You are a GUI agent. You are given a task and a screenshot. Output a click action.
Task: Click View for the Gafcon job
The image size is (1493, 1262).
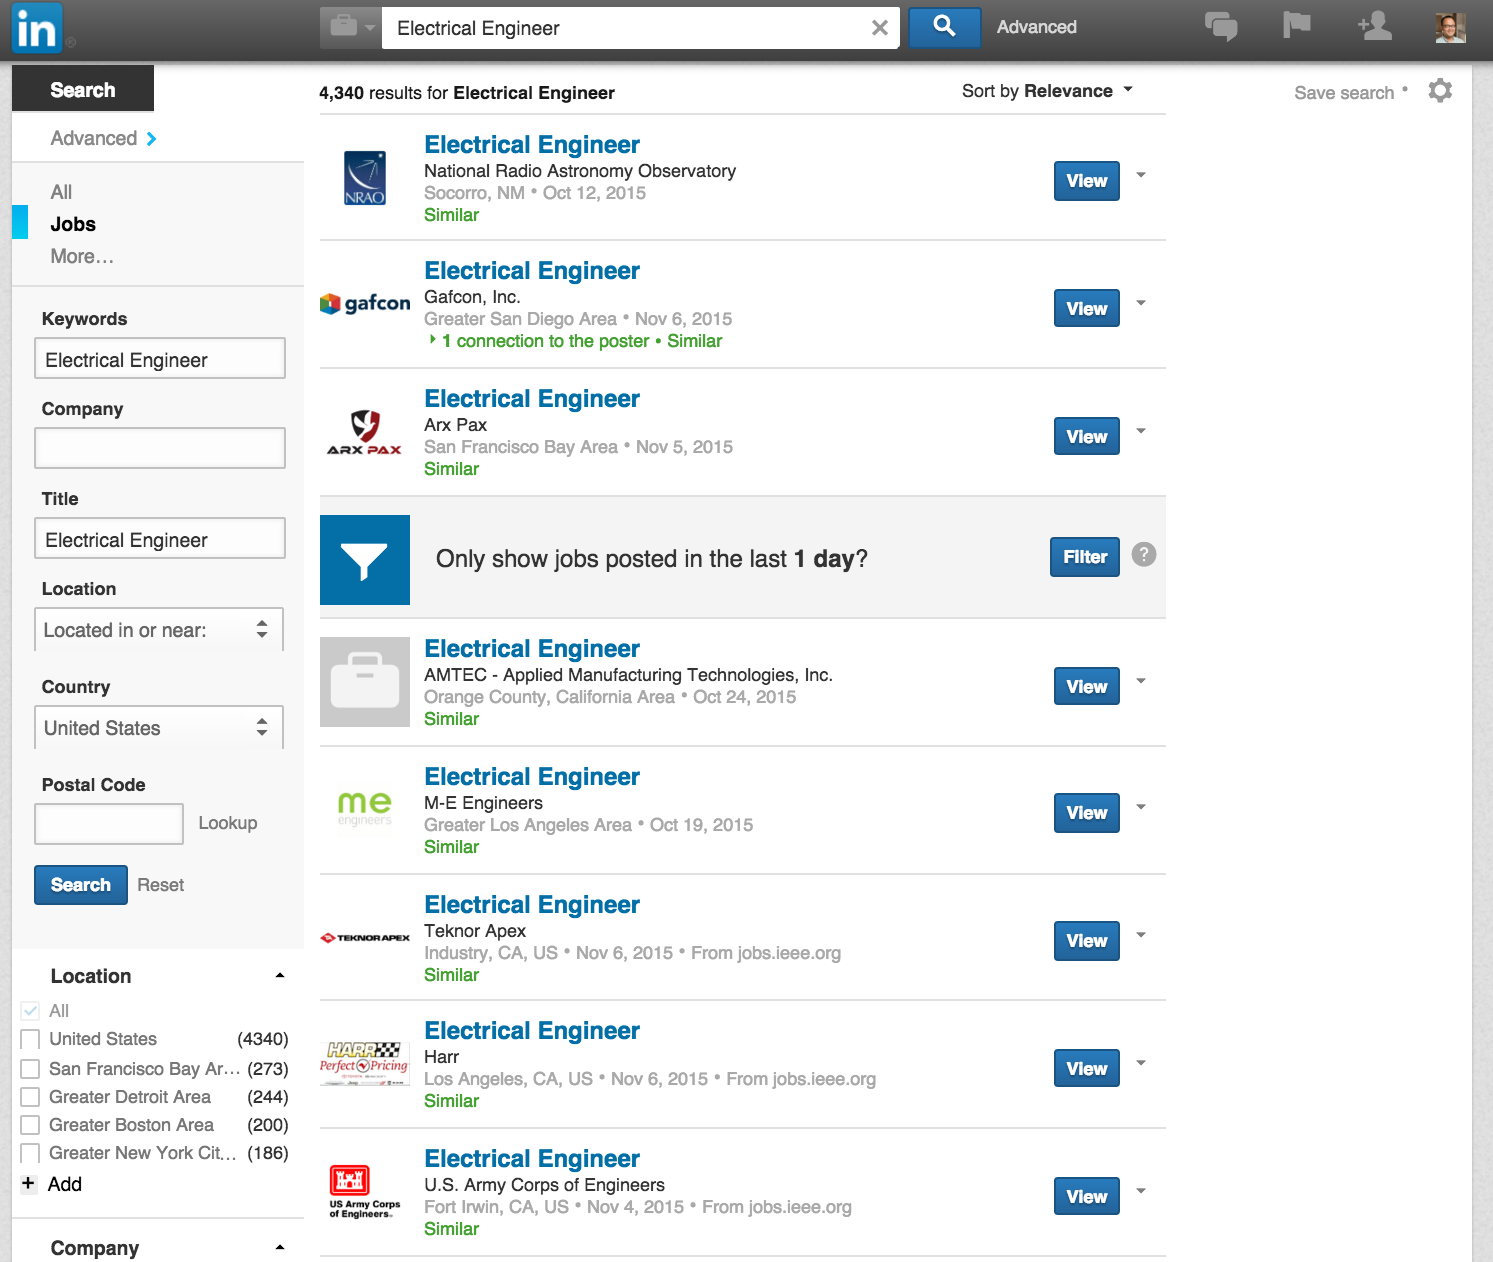pos(1086,309)
